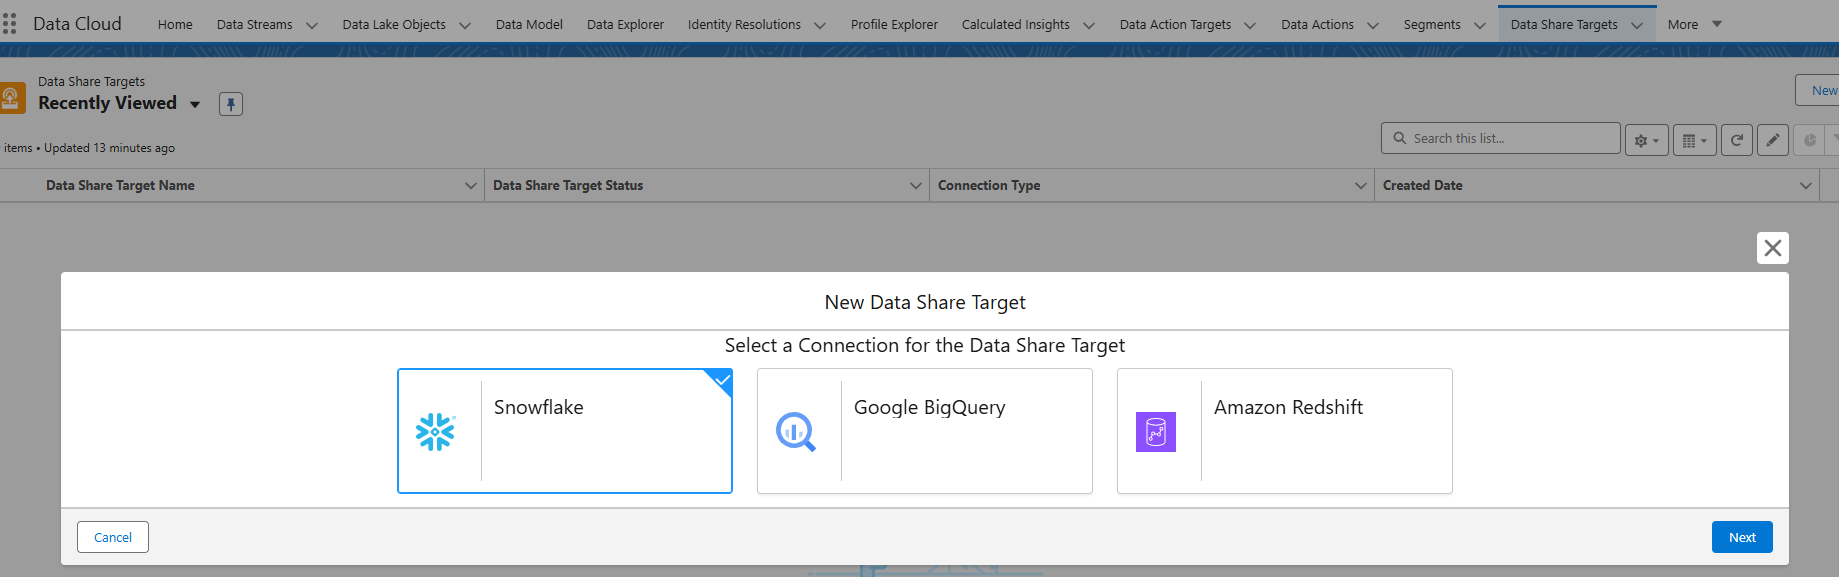Open the Data Lake Objects tab
Screen dimensions: 1839x577
[394, 25]
